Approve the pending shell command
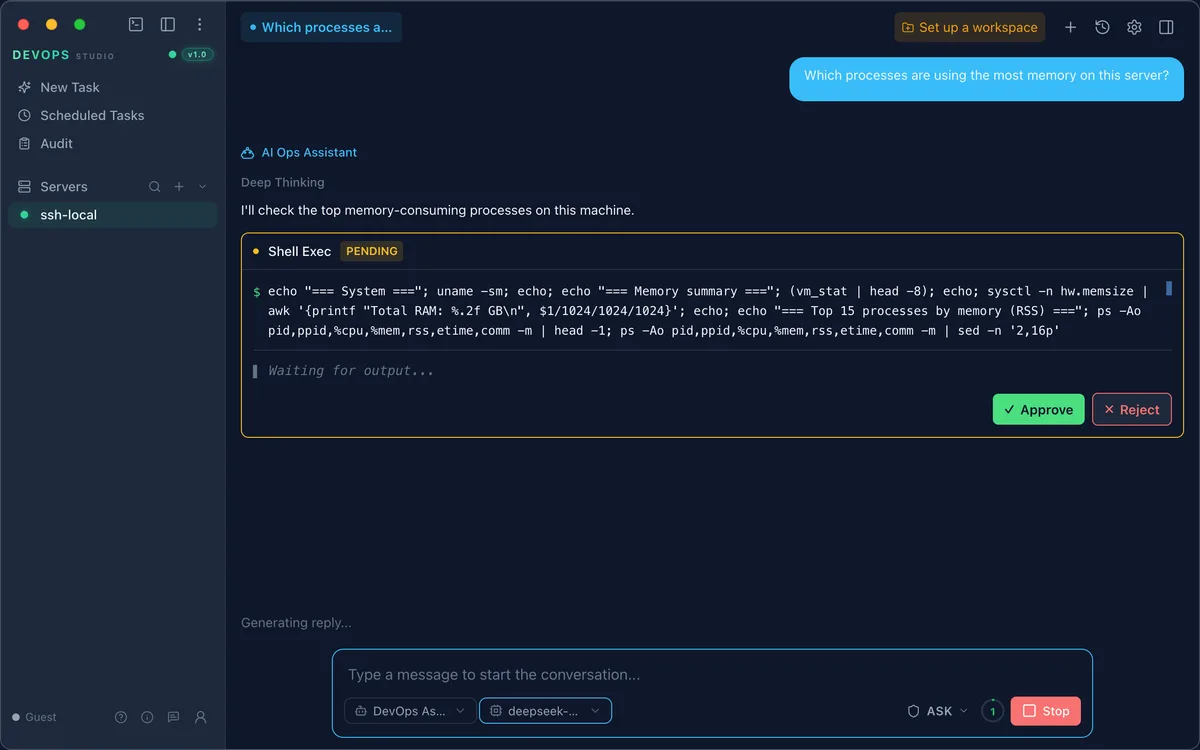Viewport: 1200px width, 750px height. [1038, 410]
